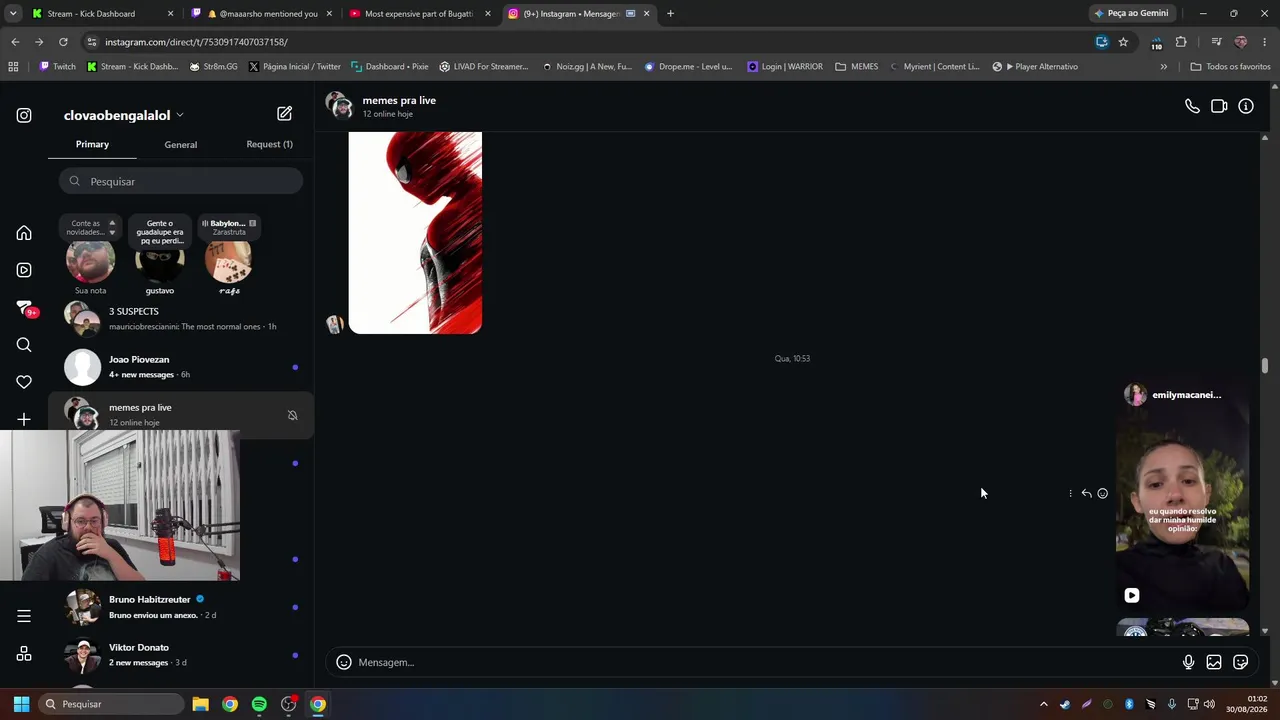
Task: Open the Viktor Donato conversation
Action: [181, 655]
